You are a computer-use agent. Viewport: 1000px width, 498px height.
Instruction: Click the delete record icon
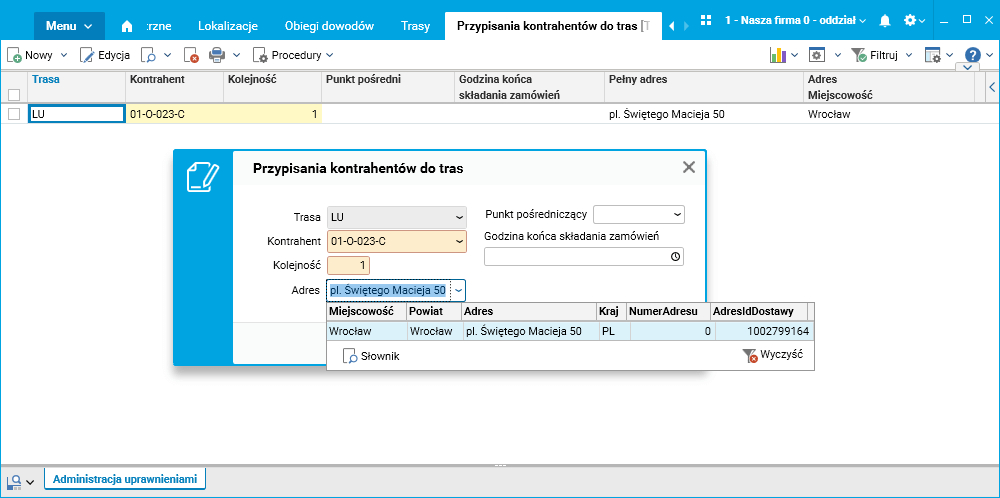click(191, 55)
